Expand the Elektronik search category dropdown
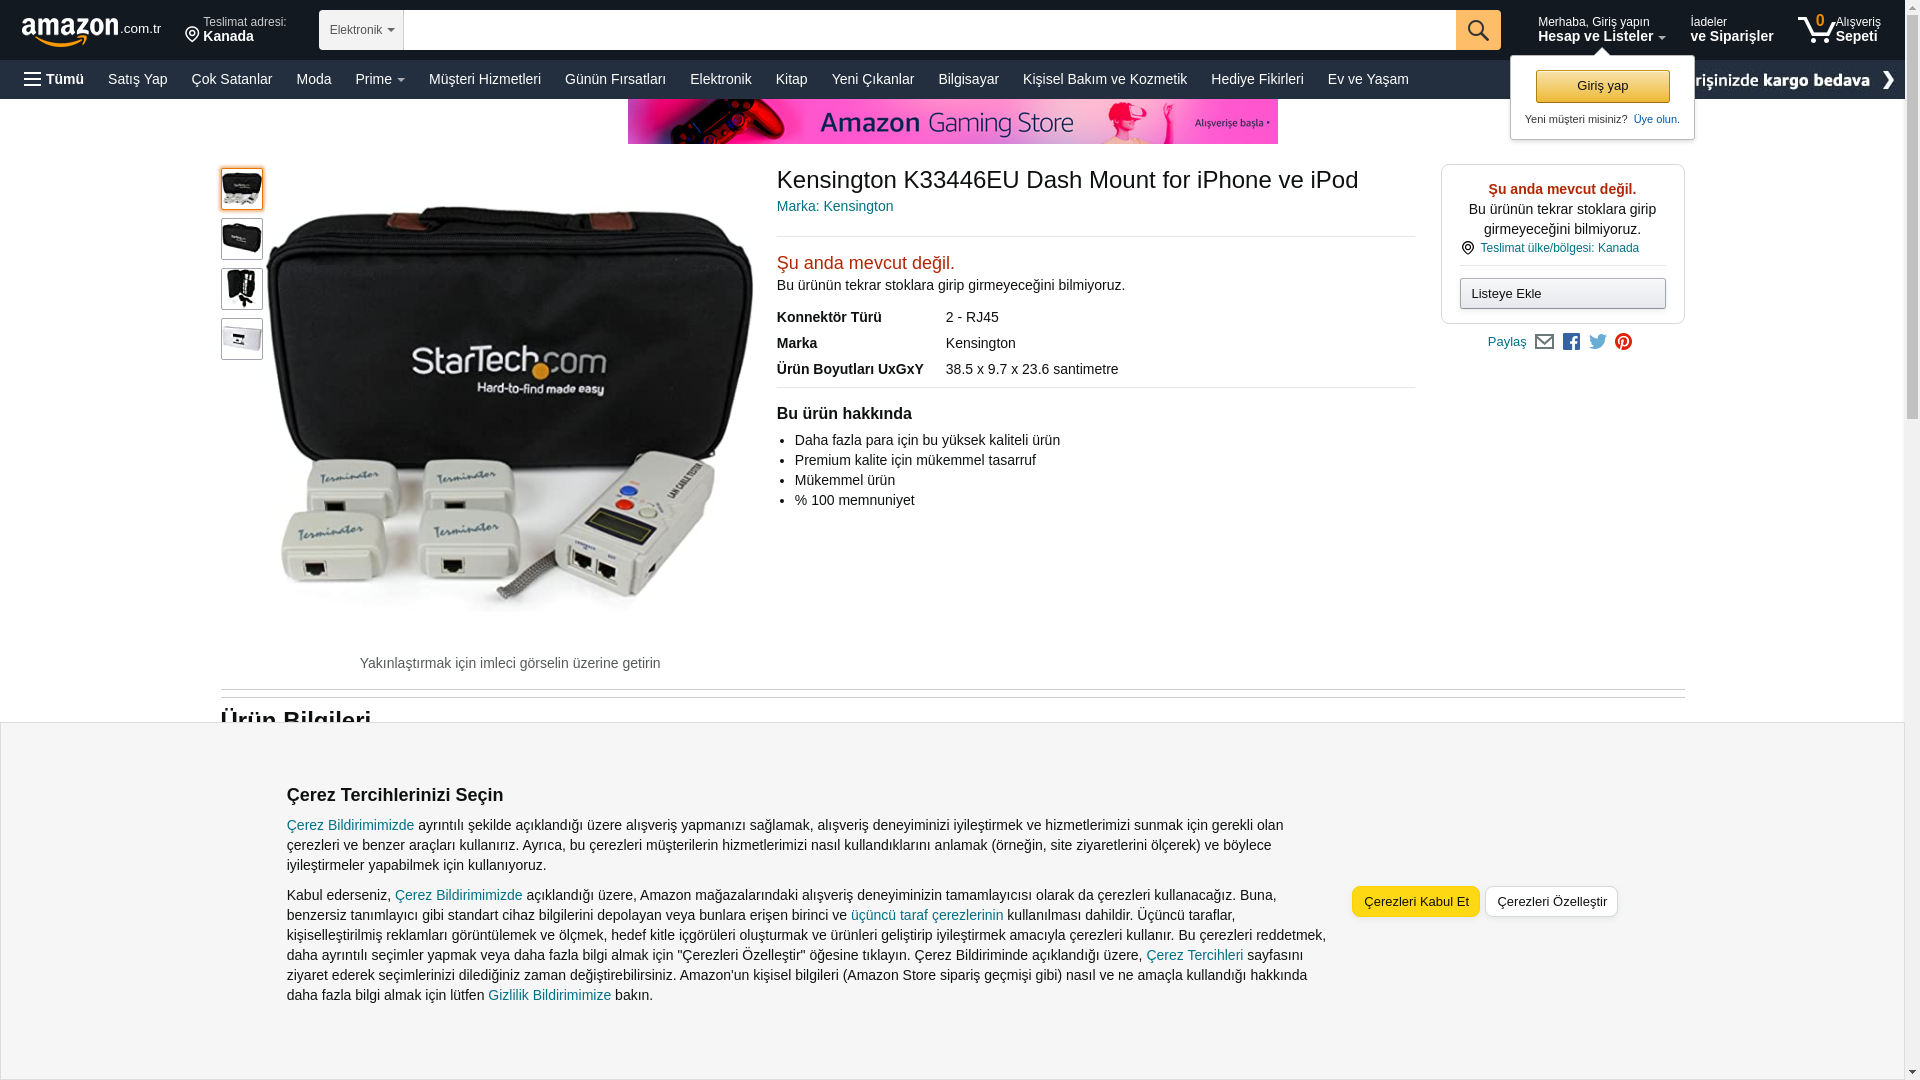Image resolution: width=1920 pixels, height=1080 pixels. pos(361,30)
